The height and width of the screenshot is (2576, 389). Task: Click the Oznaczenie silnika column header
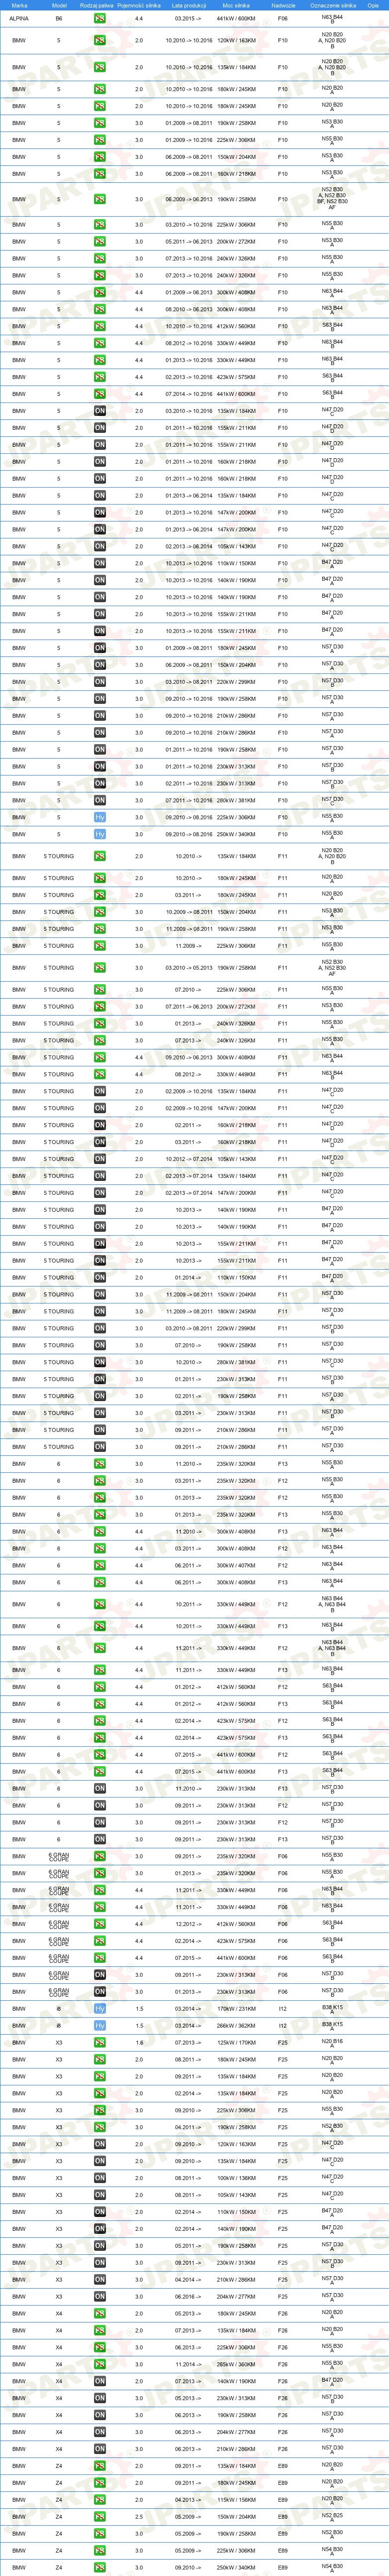click(332, 5)
